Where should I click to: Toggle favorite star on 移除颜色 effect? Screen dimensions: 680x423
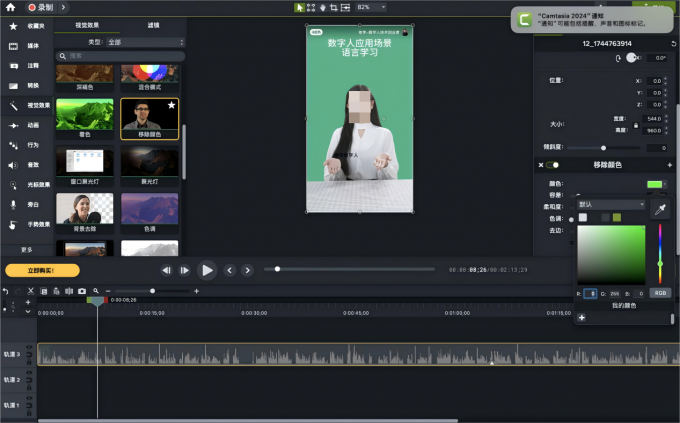[172, 105]
